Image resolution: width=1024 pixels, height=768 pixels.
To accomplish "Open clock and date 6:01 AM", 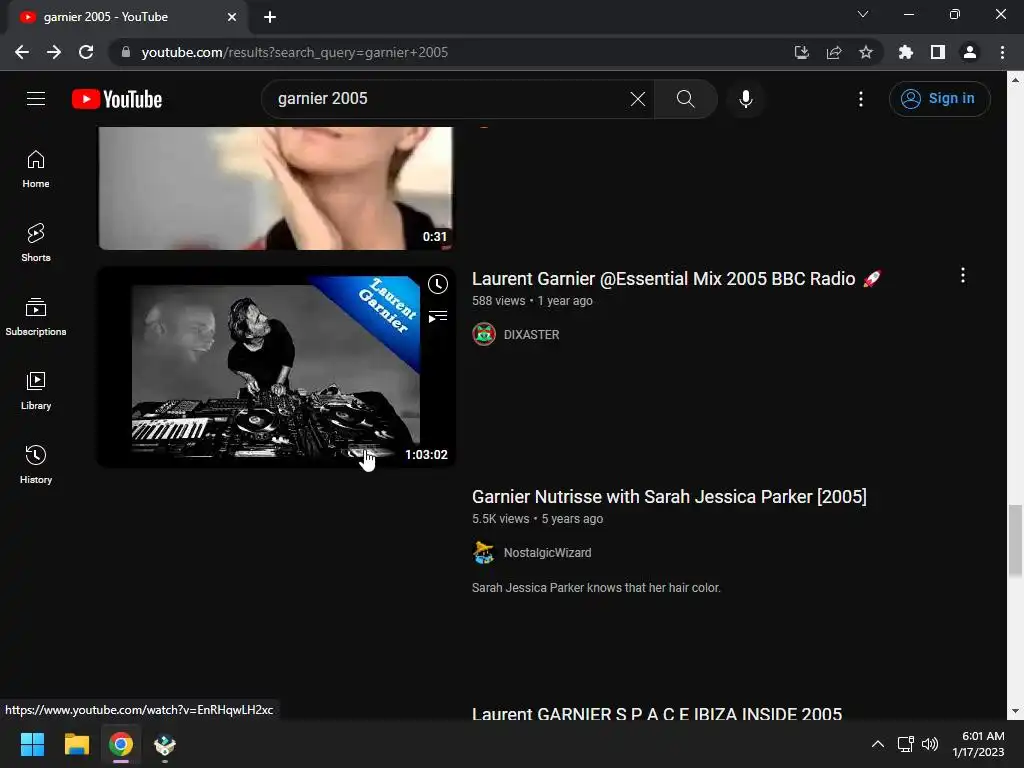I will (978, 744).
